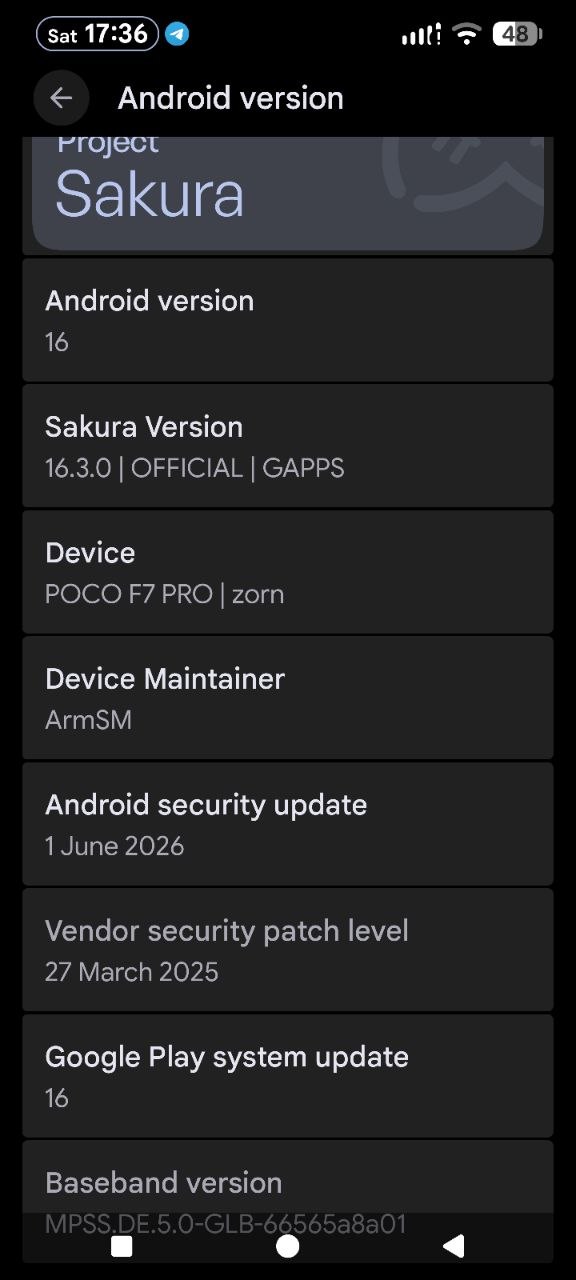Open the Android version 16 entry

coord(288,320)
